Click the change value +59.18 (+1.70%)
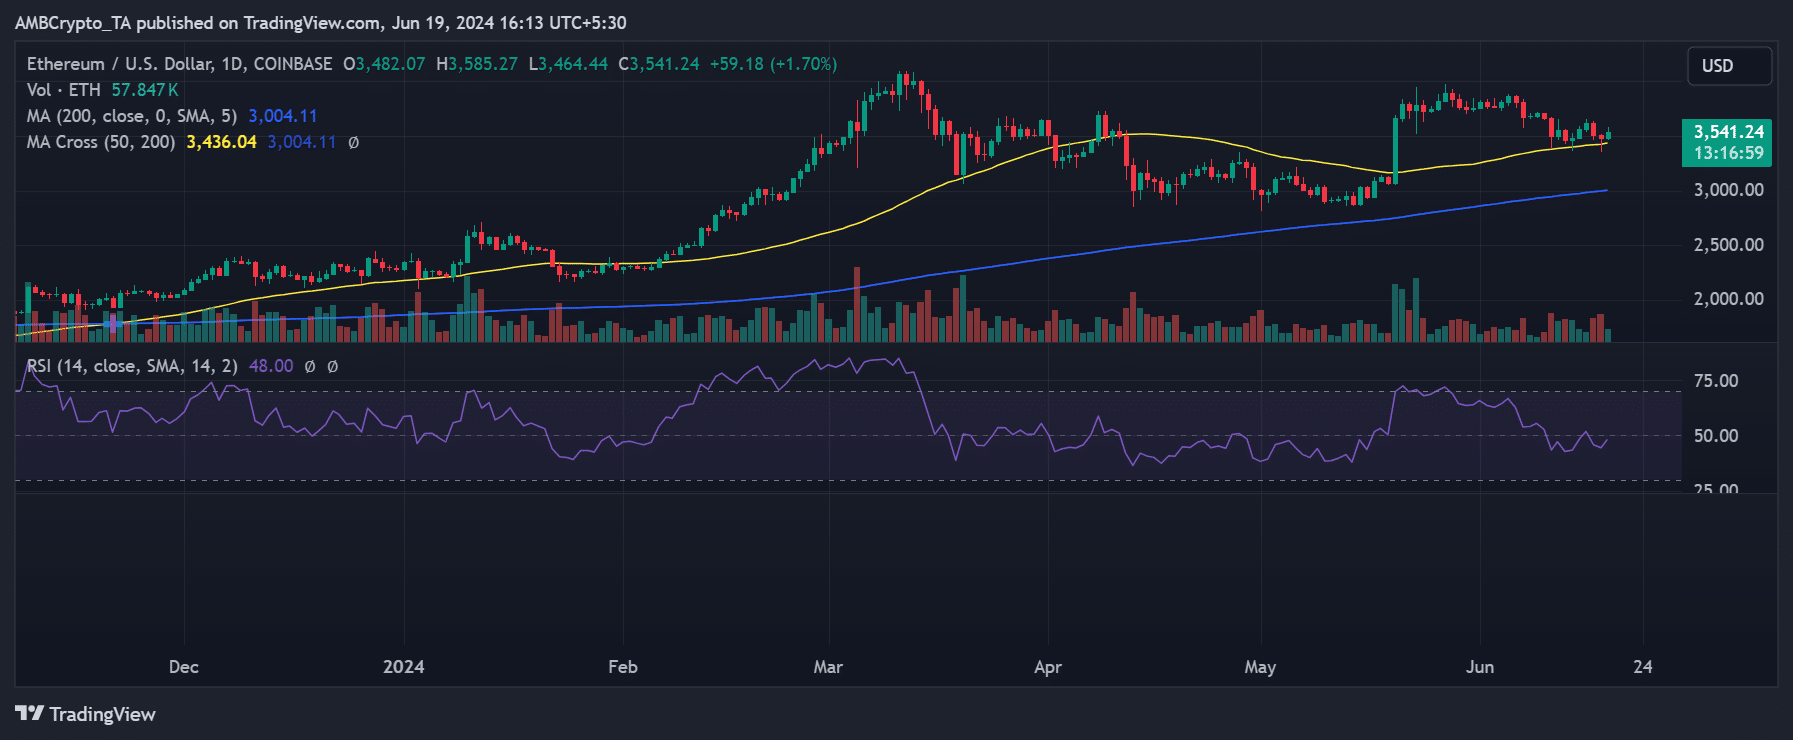 pos(773,64)
